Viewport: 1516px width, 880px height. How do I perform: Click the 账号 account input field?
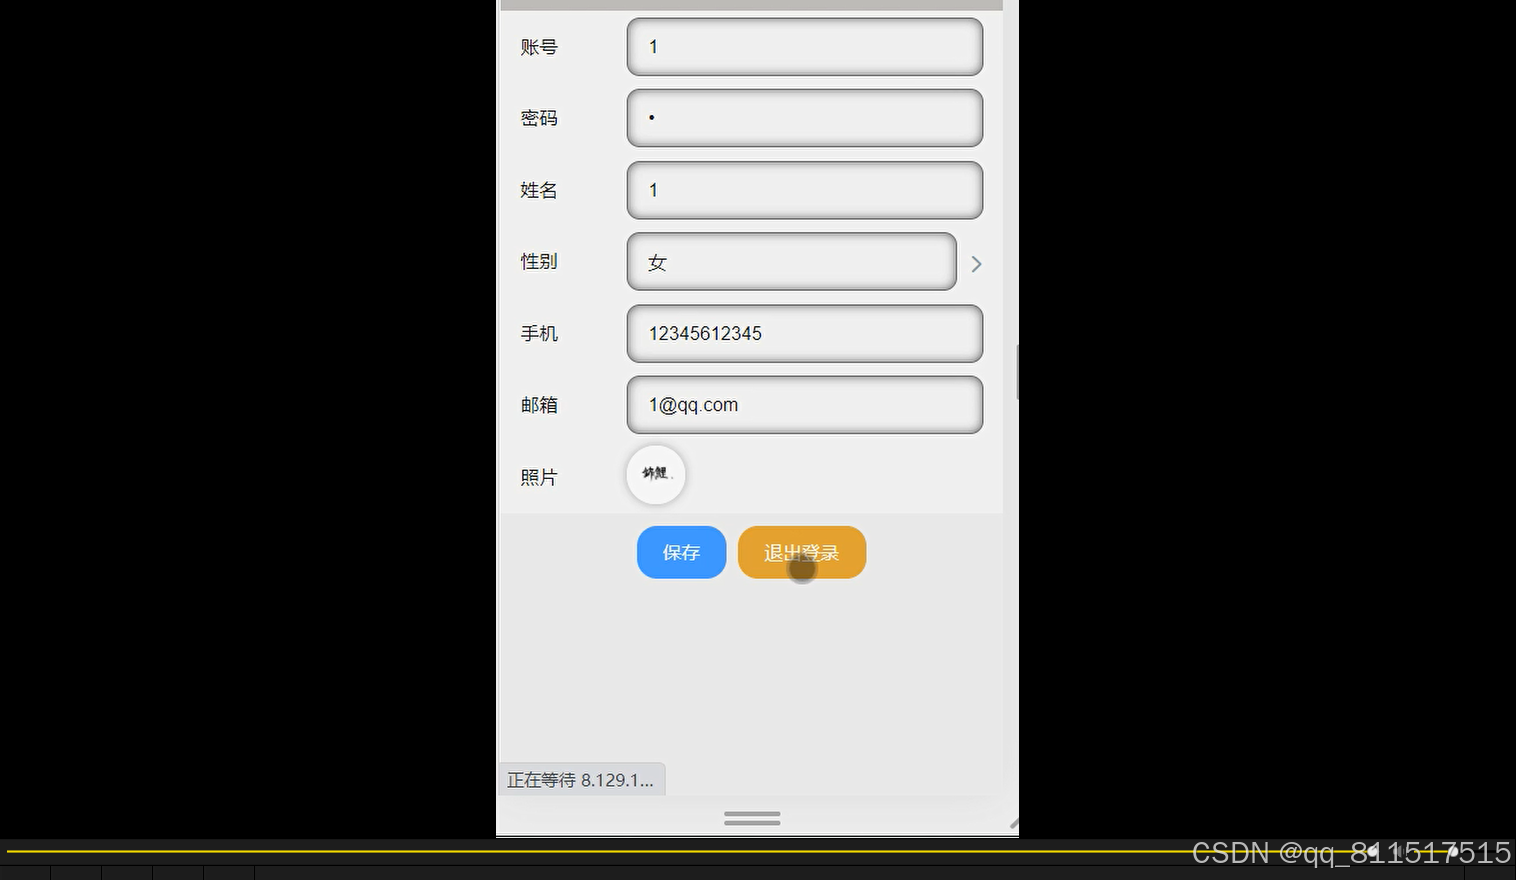click(x=805, y=47)
